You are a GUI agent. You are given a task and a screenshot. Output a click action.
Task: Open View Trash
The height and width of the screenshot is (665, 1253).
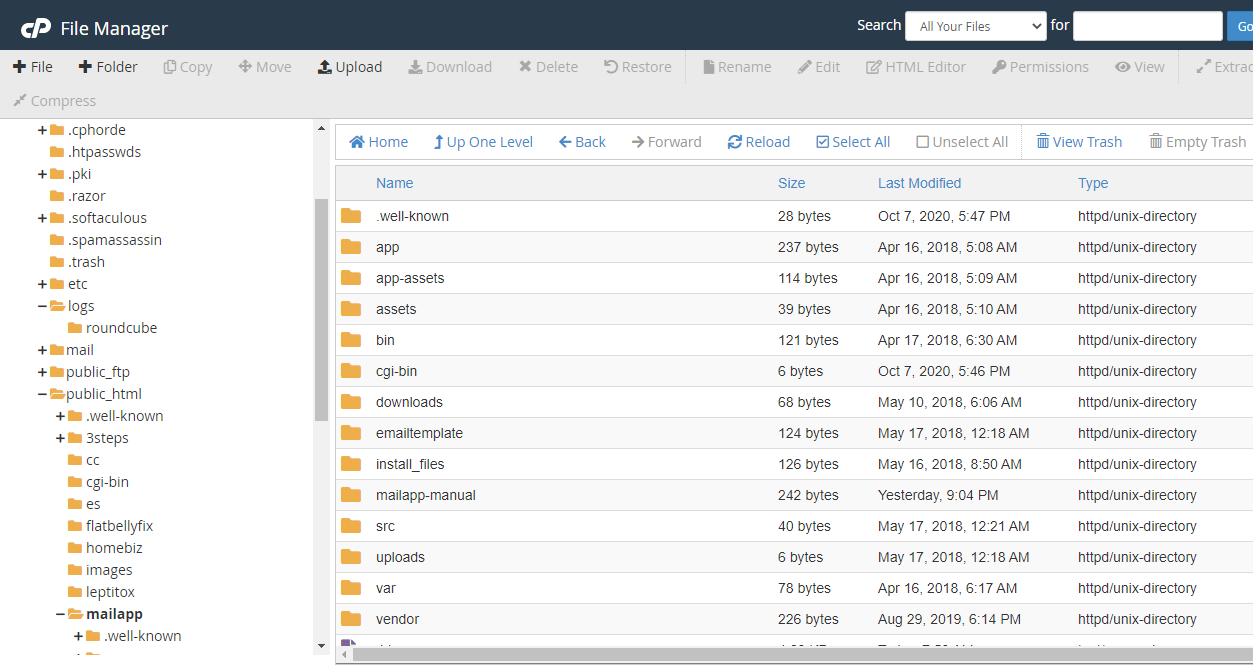point(1079,142)
